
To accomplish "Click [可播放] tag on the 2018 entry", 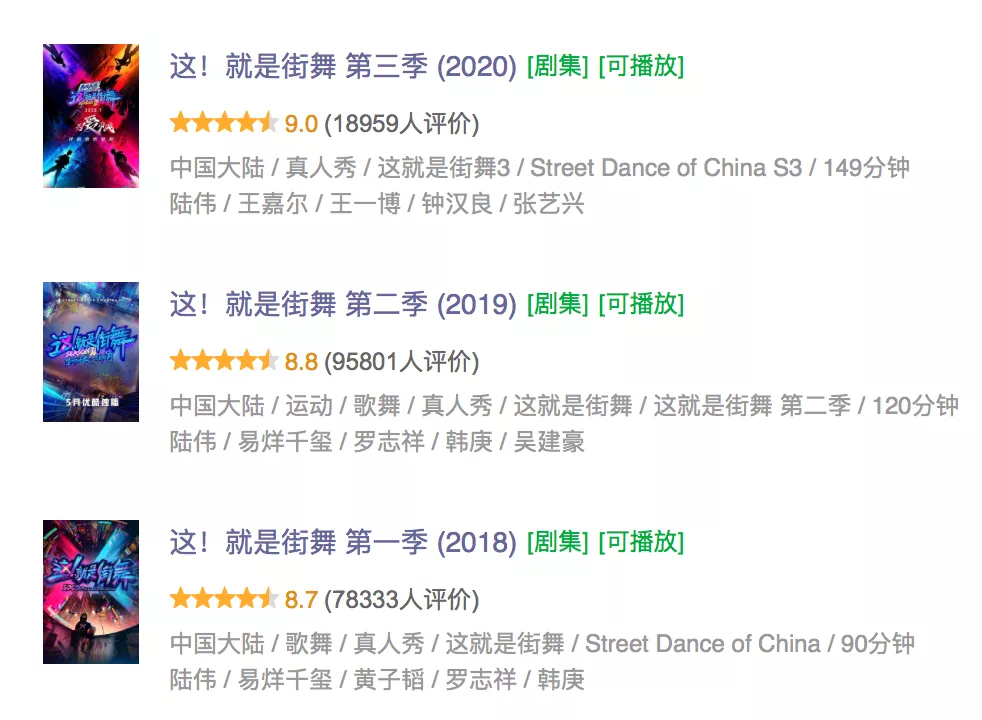I will click(x=641, y=542).
